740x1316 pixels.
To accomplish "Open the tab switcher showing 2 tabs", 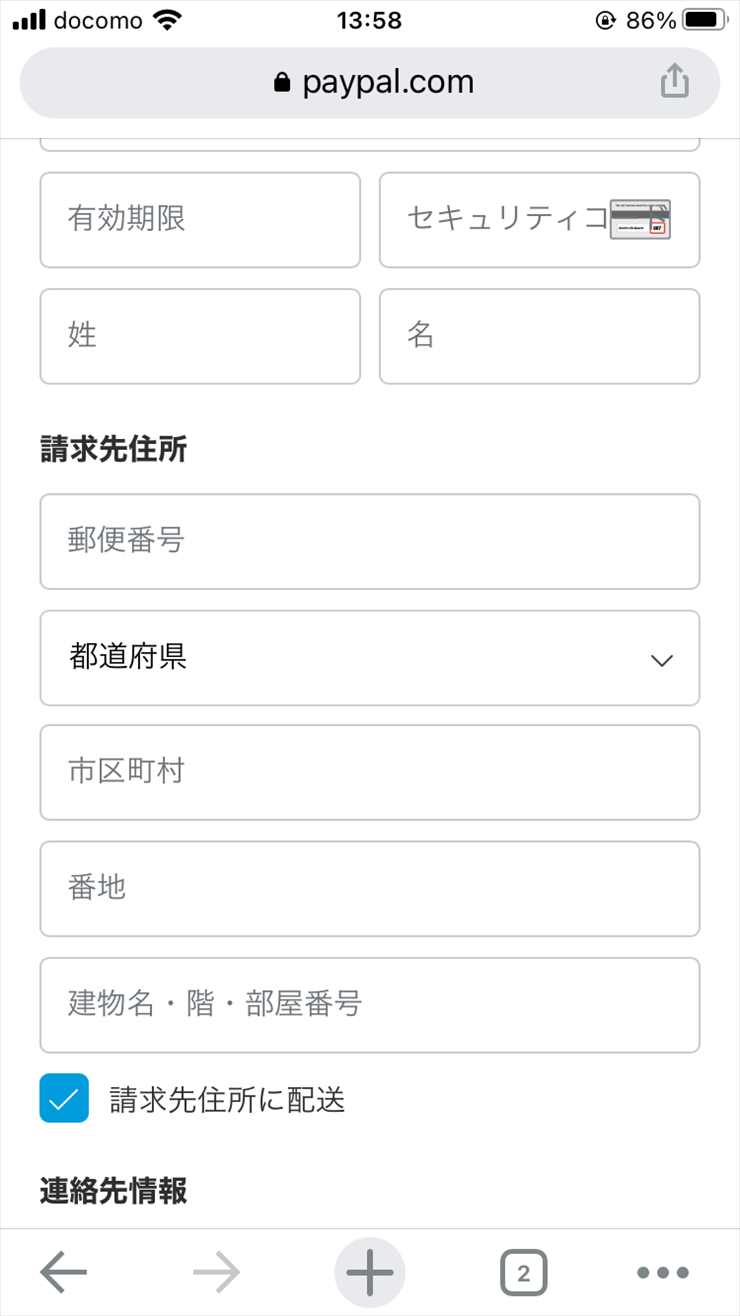I will [x=523, y=1273].
